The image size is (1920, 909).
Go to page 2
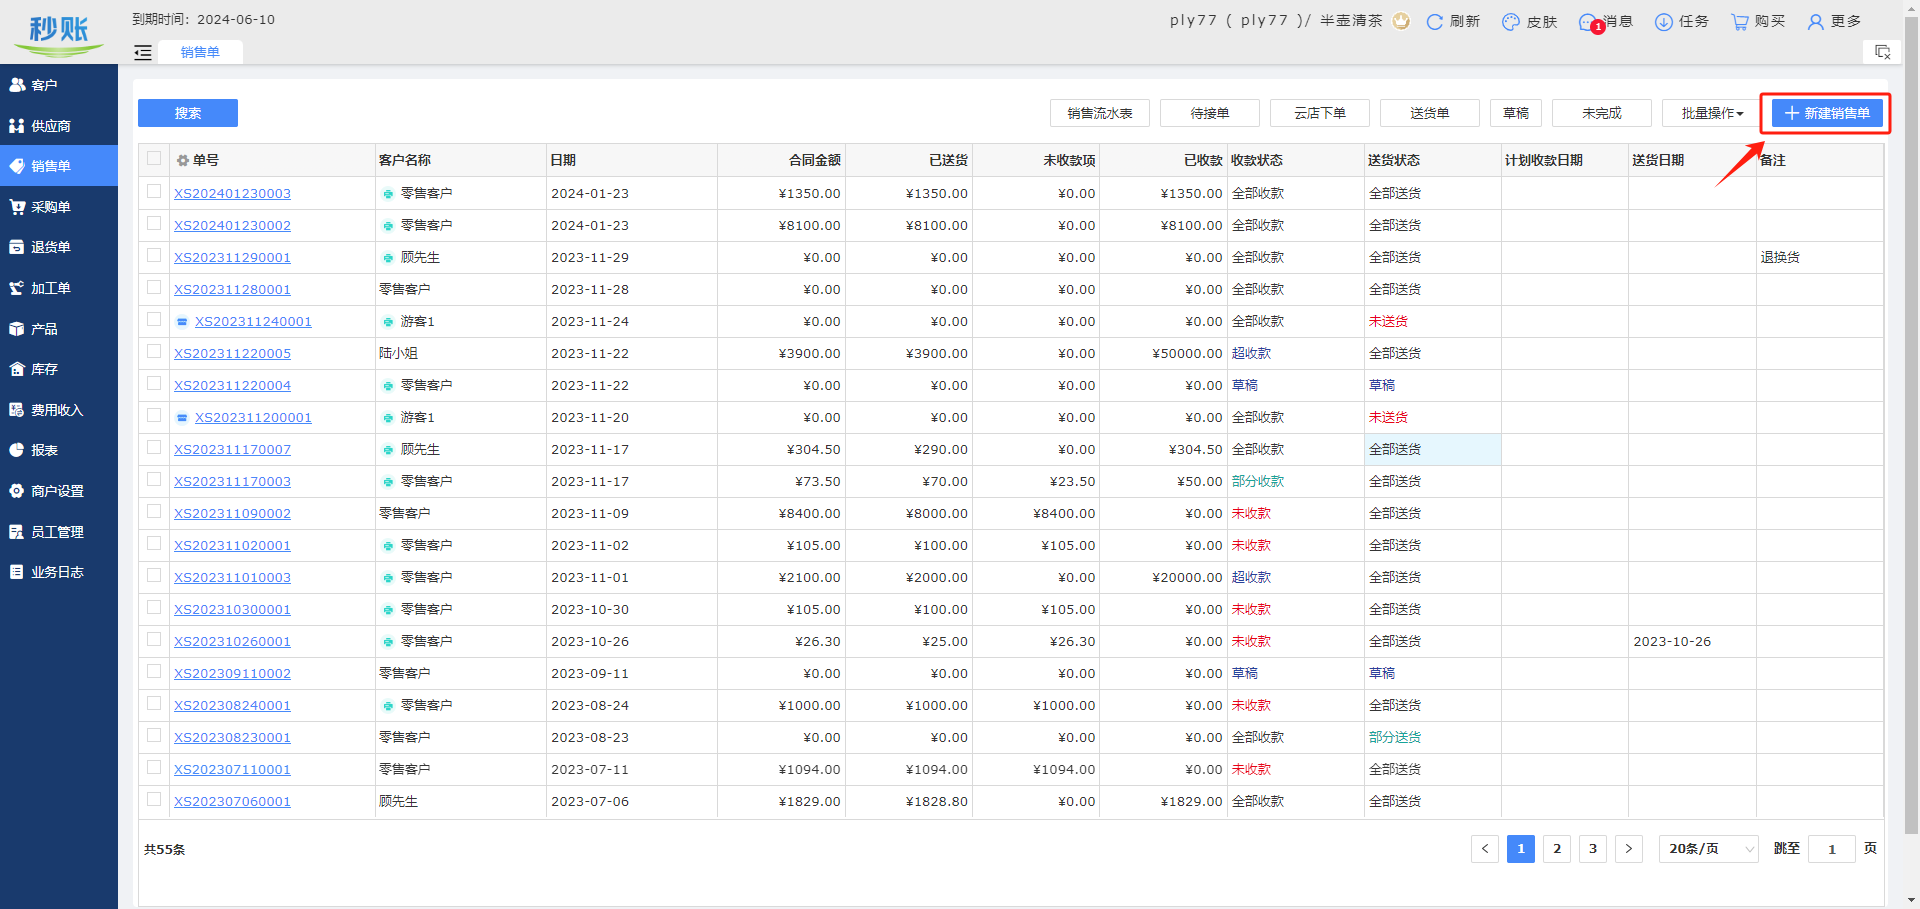click(x=1557, y=849)
